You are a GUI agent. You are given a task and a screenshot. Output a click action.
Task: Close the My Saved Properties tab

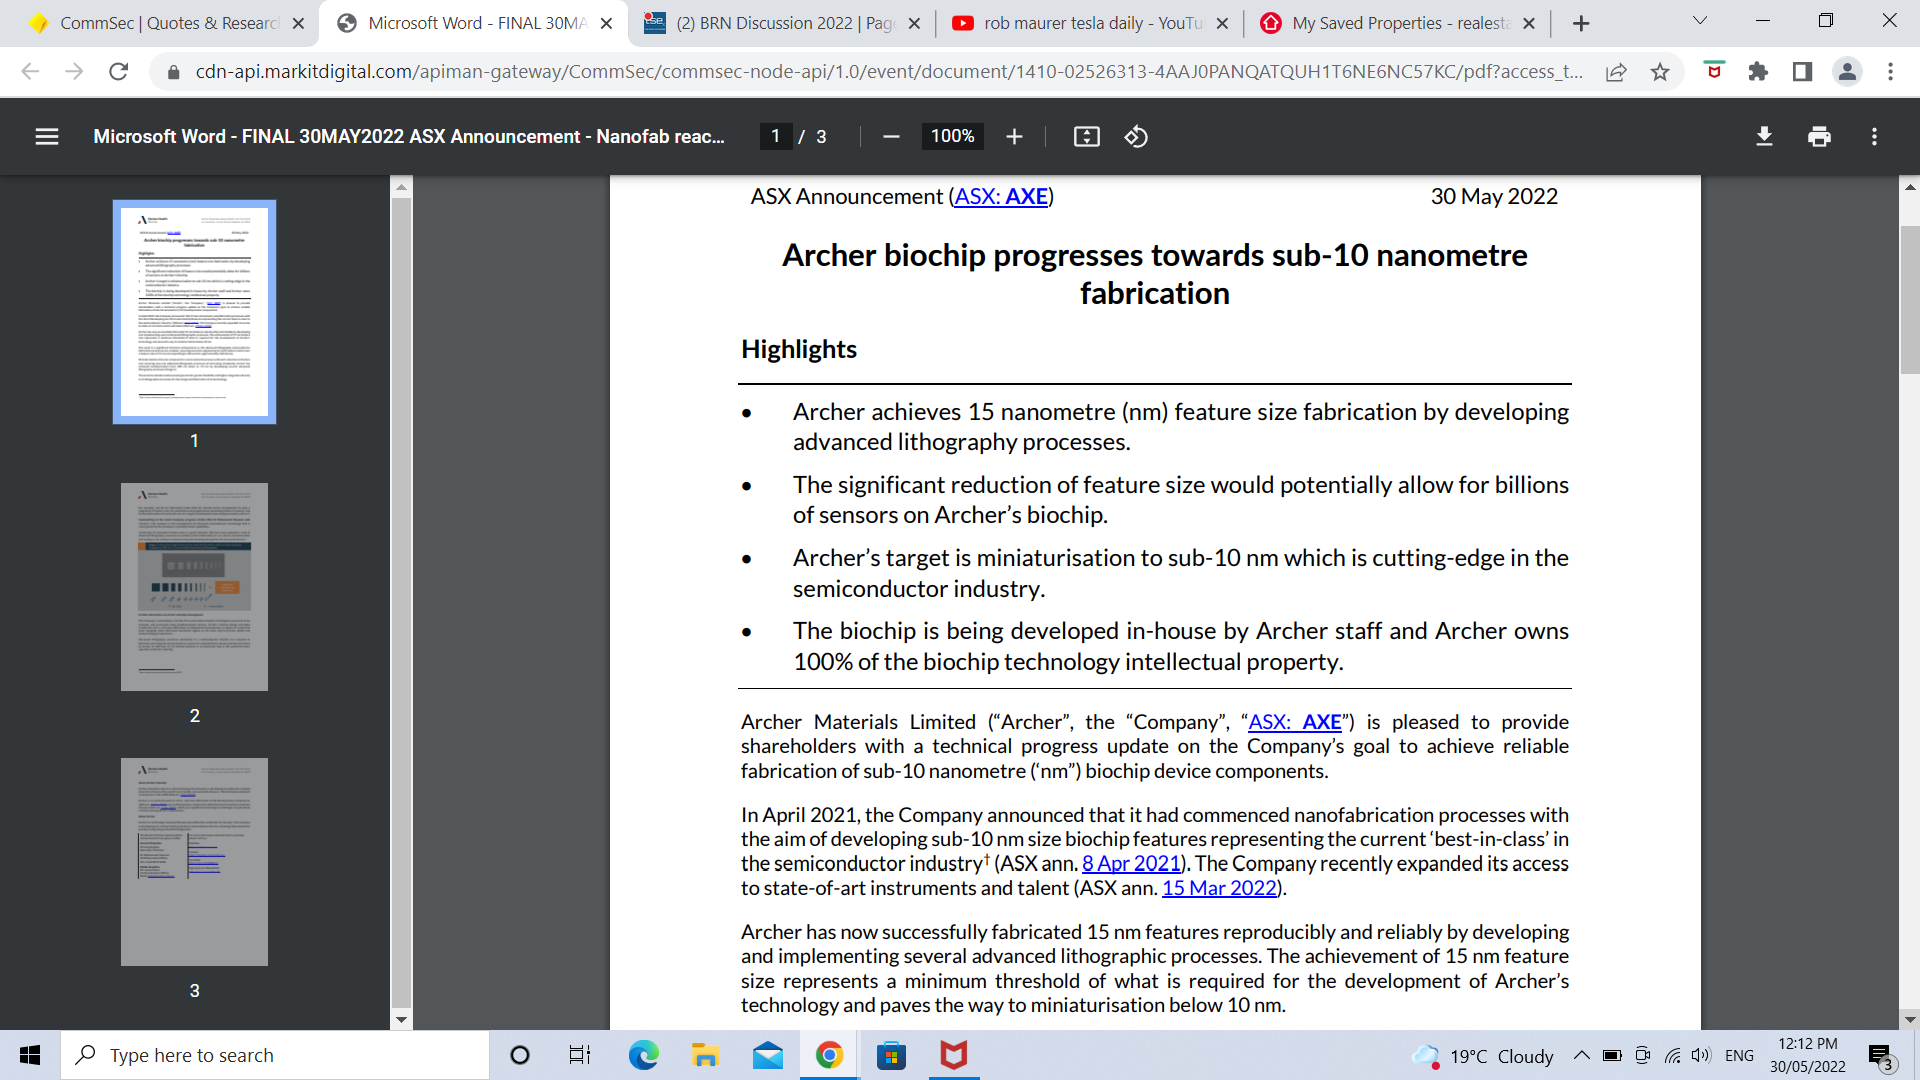(1529, 23)
